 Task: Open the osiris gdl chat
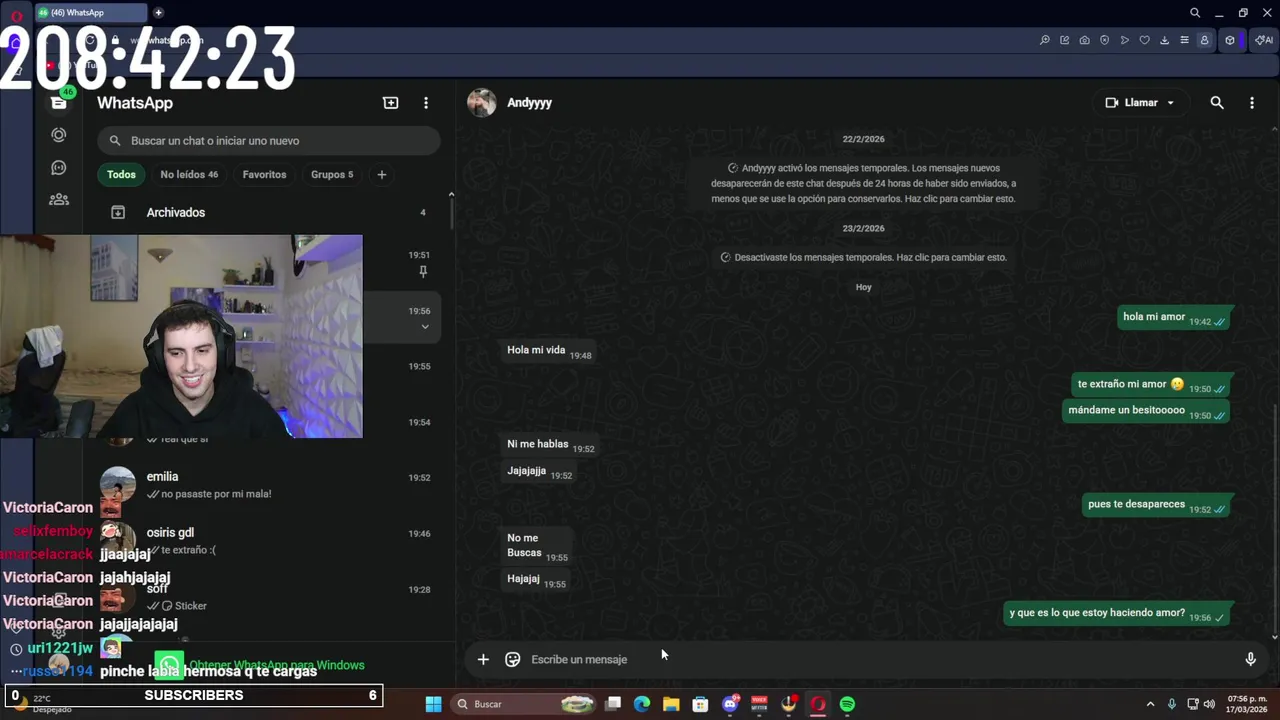pyautogui.click(x=269, y=540)
